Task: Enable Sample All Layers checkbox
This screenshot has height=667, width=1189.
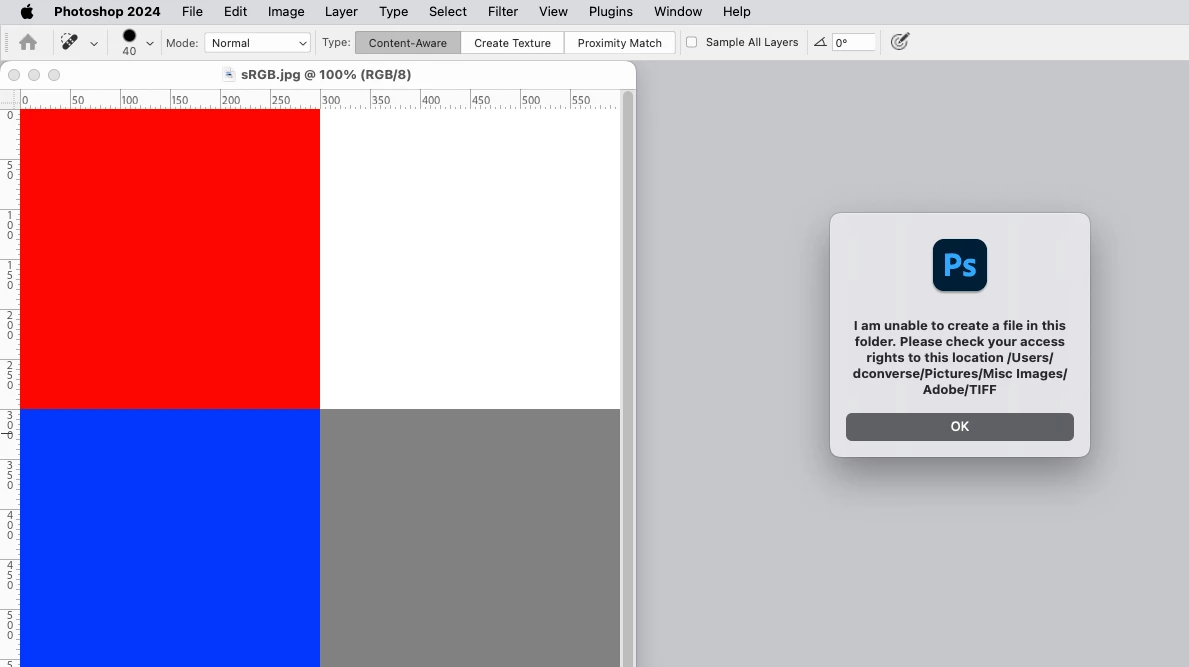Action: [x=692, y=42]
